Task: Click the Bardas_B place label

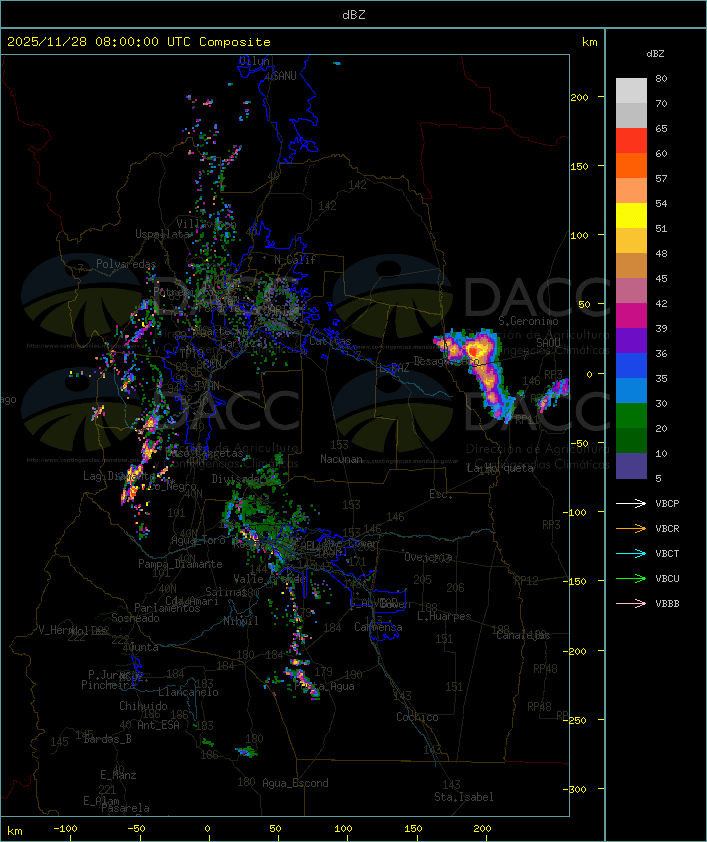Action: pos(107,739)
